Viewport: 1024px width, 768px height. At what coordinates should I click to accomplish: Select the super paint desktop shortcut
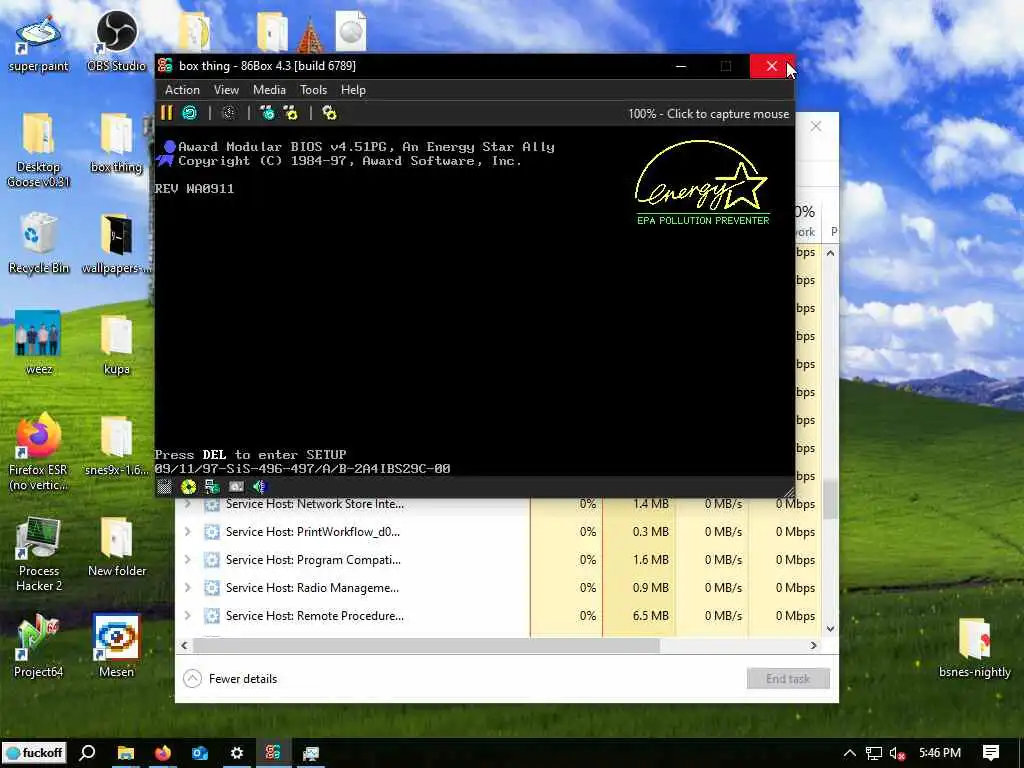39,42
